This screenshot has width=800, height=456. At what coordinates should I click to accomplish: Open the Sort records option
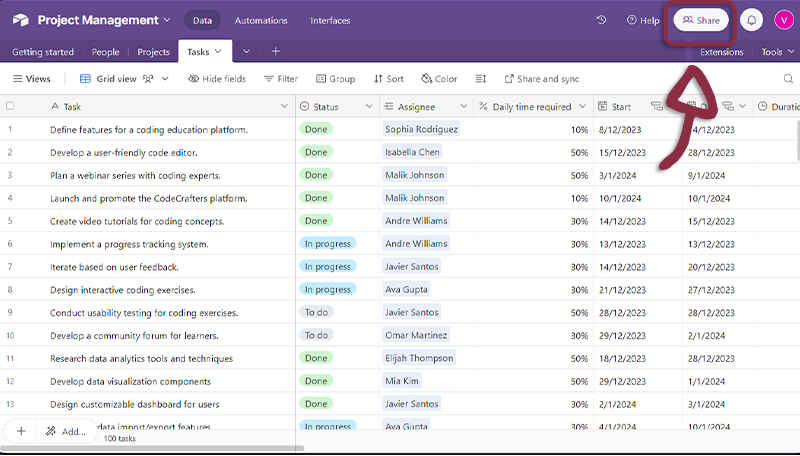point(389,79)
